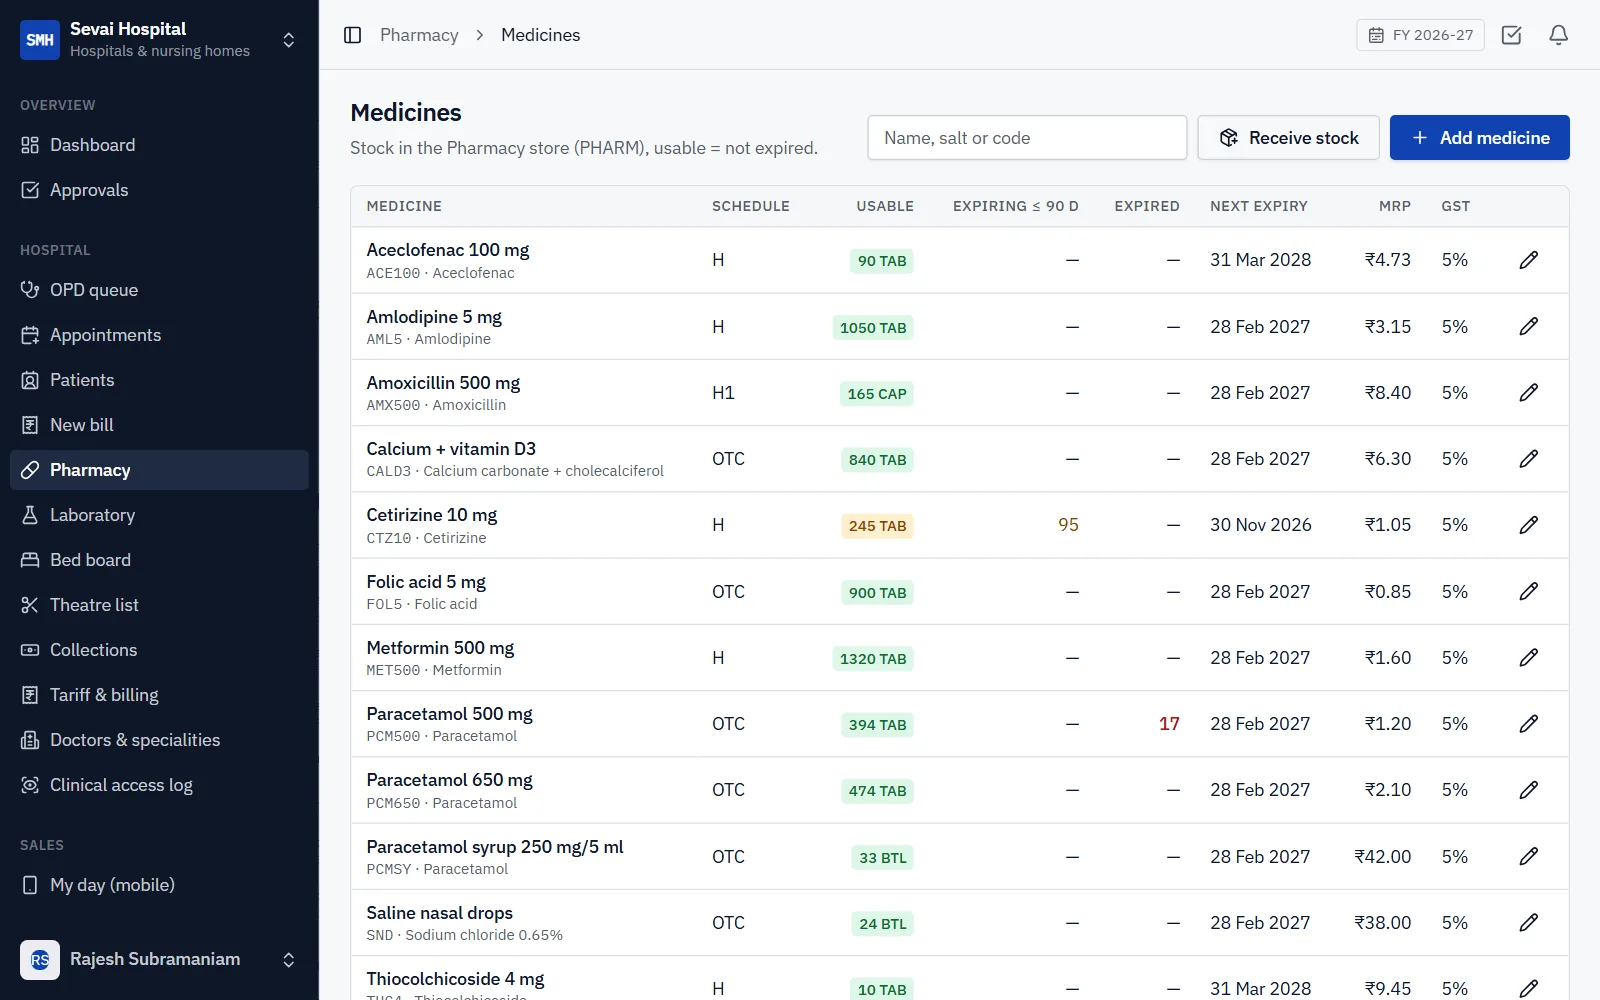Edit the Paracetamol 650 mg row

point(1528,790)
